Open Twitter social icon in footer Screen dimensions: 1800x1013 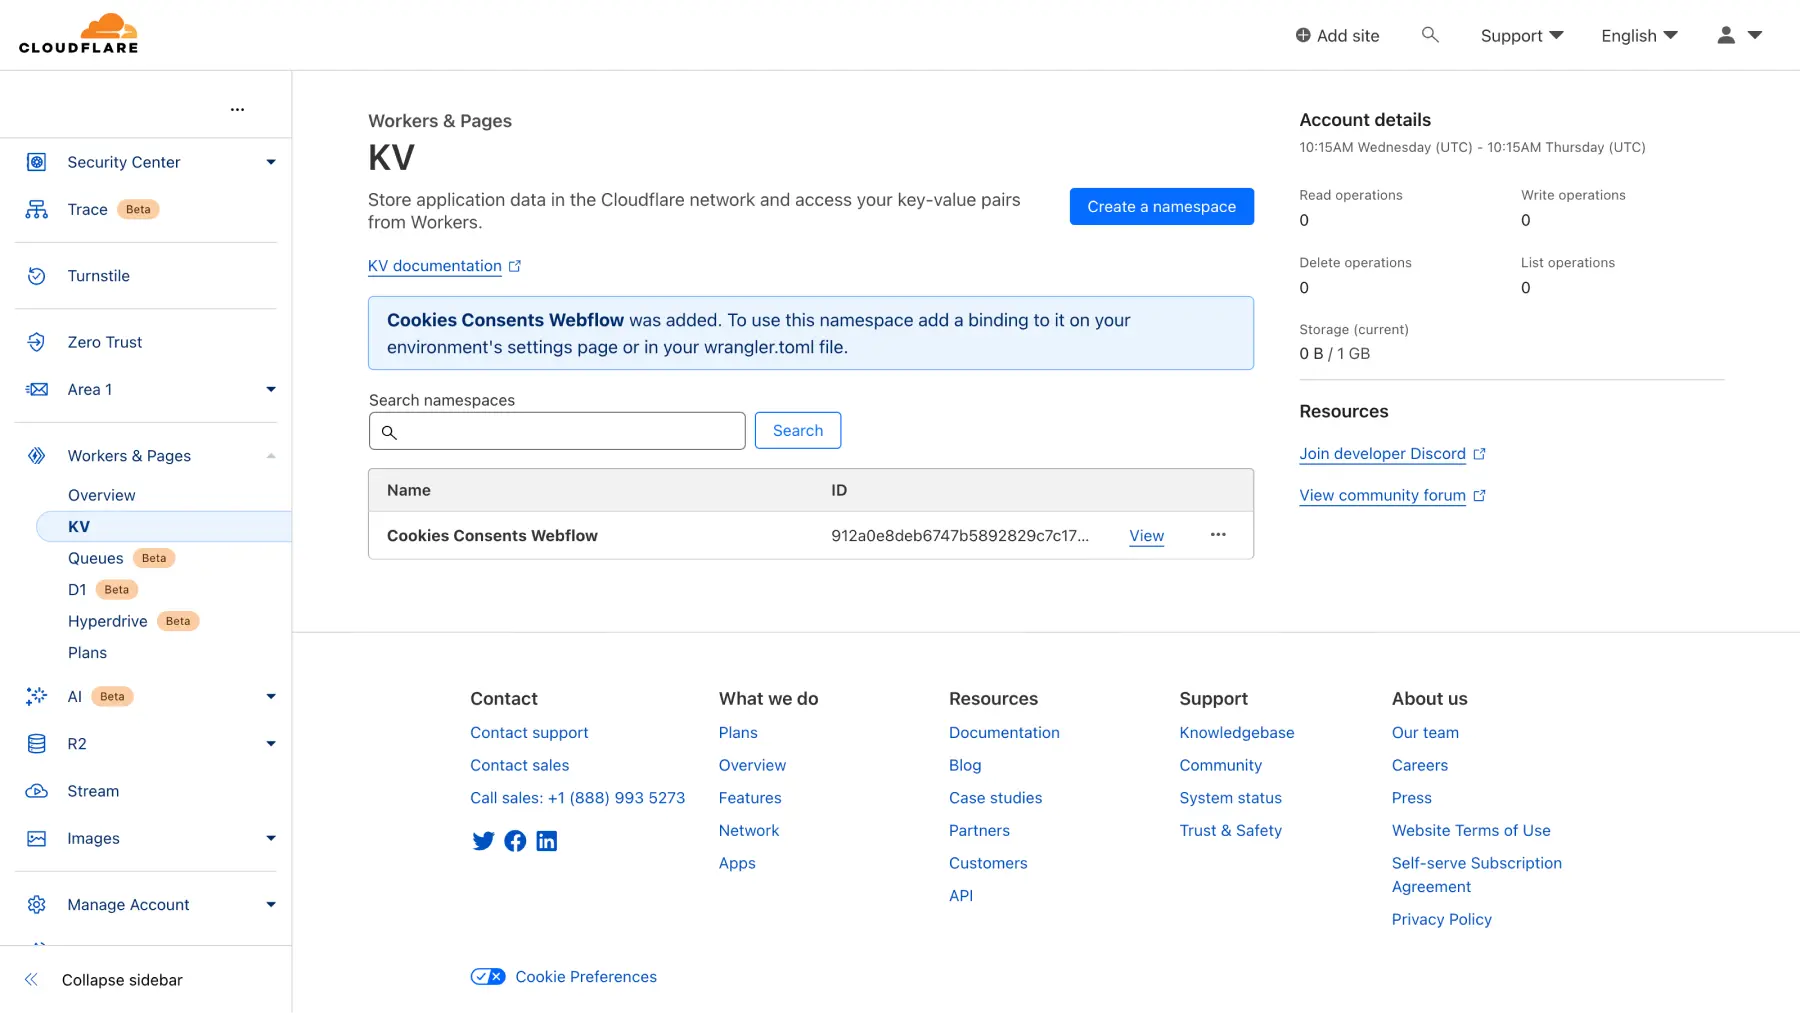[x=483, y=841]
